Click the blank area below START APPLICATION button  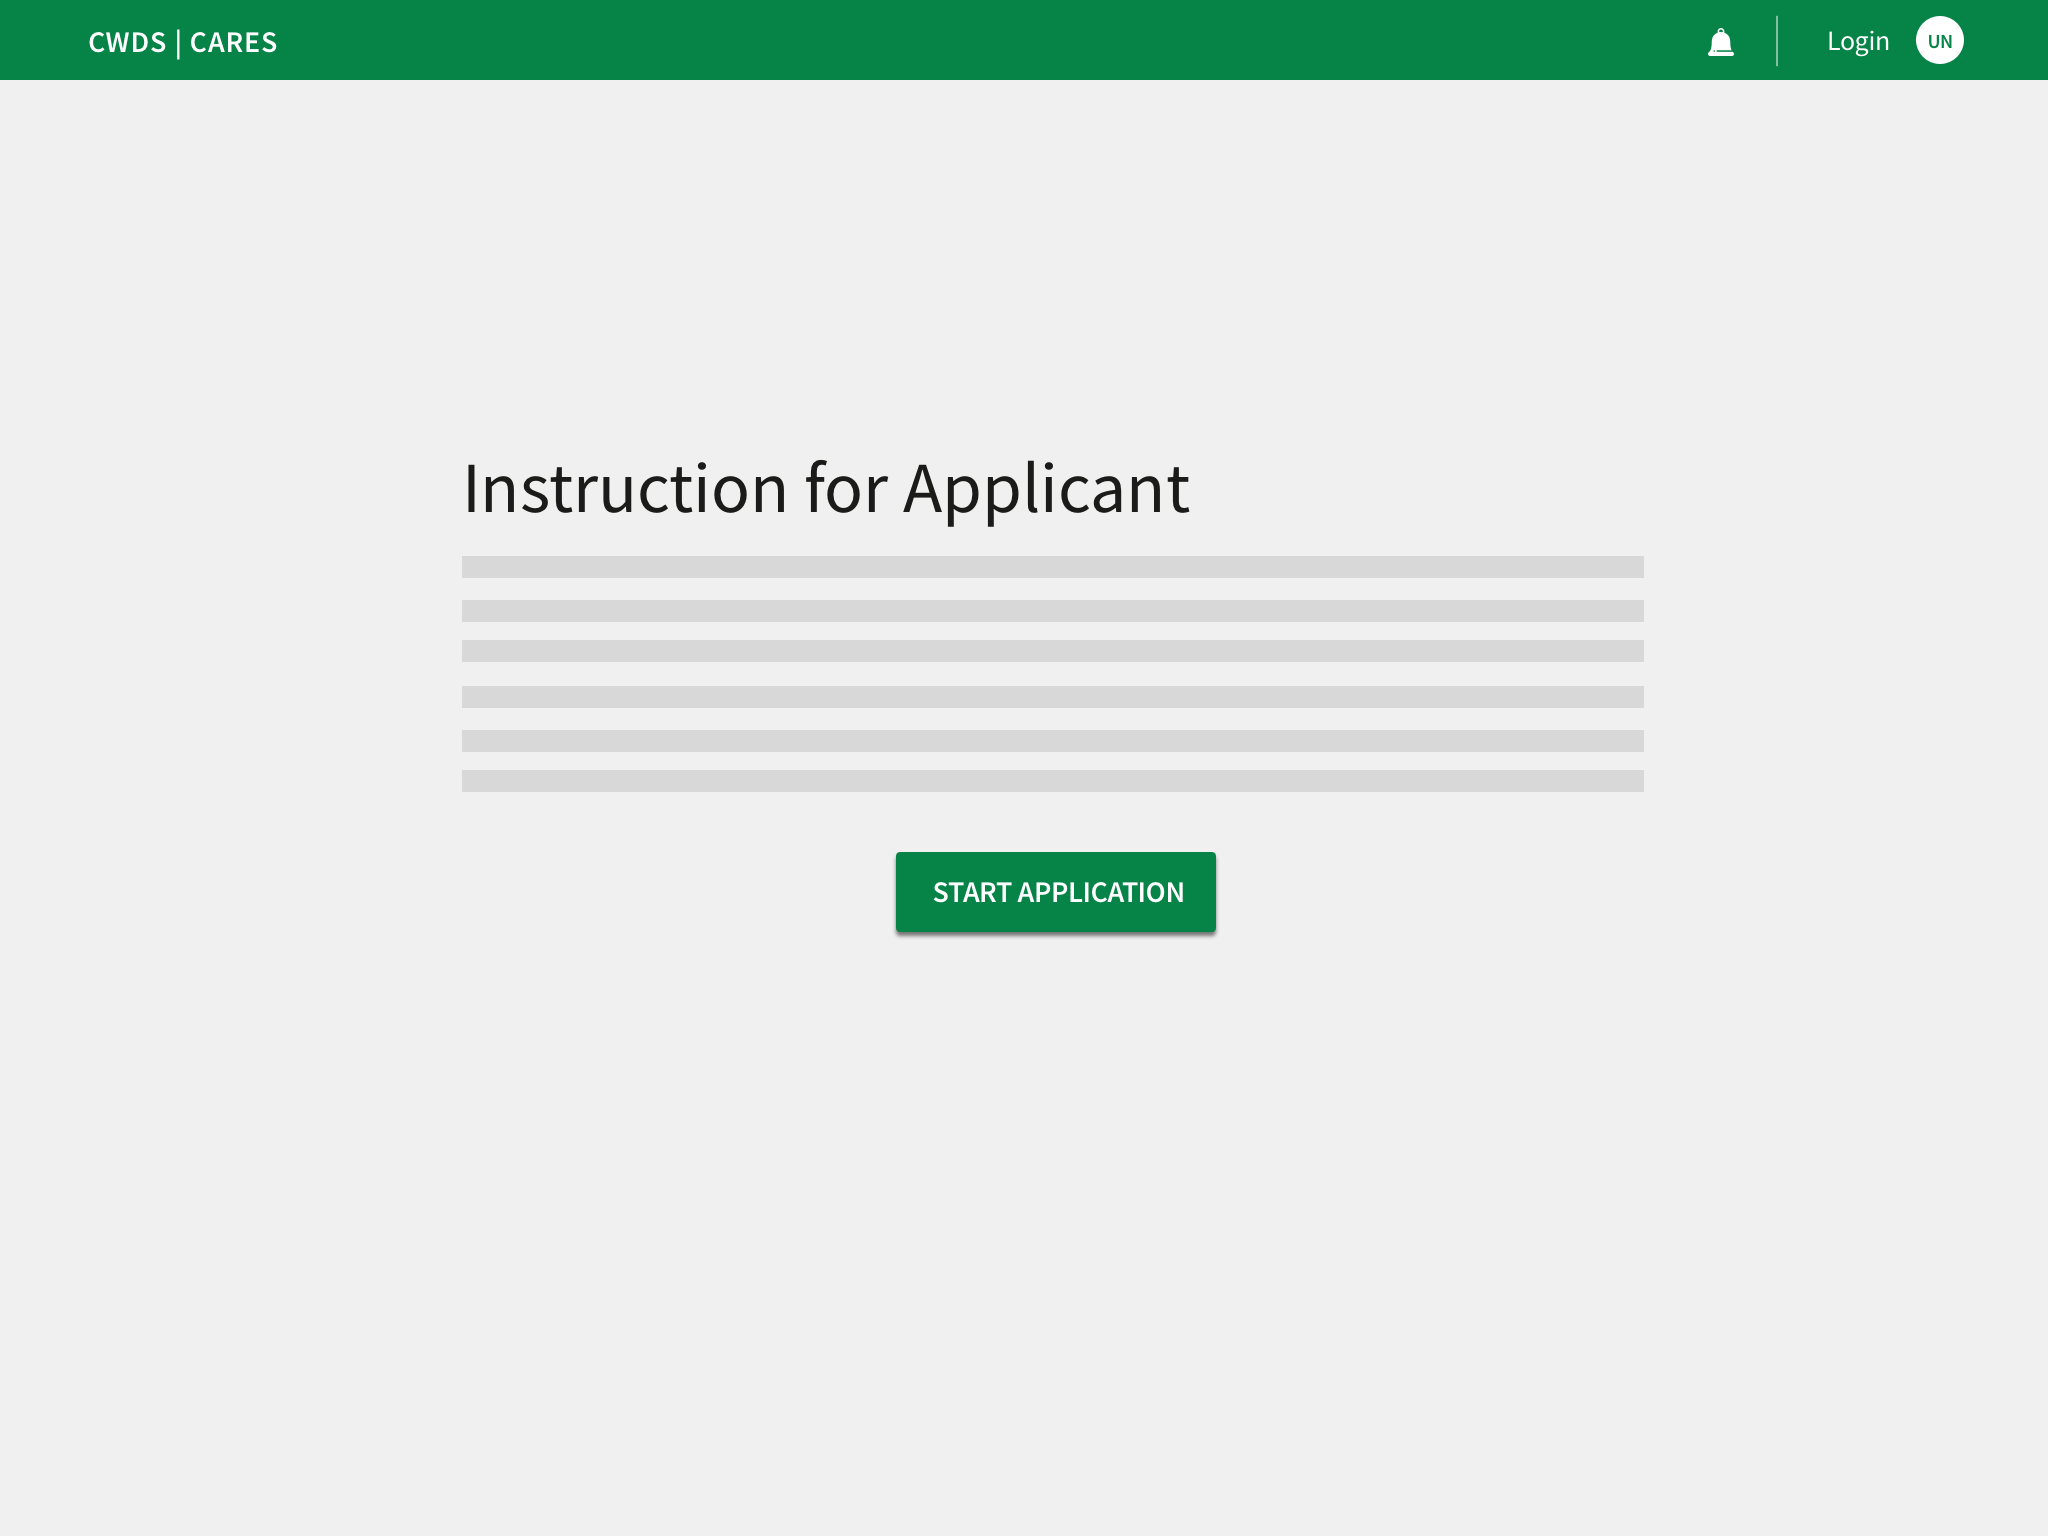[x=1055, y=1200]
